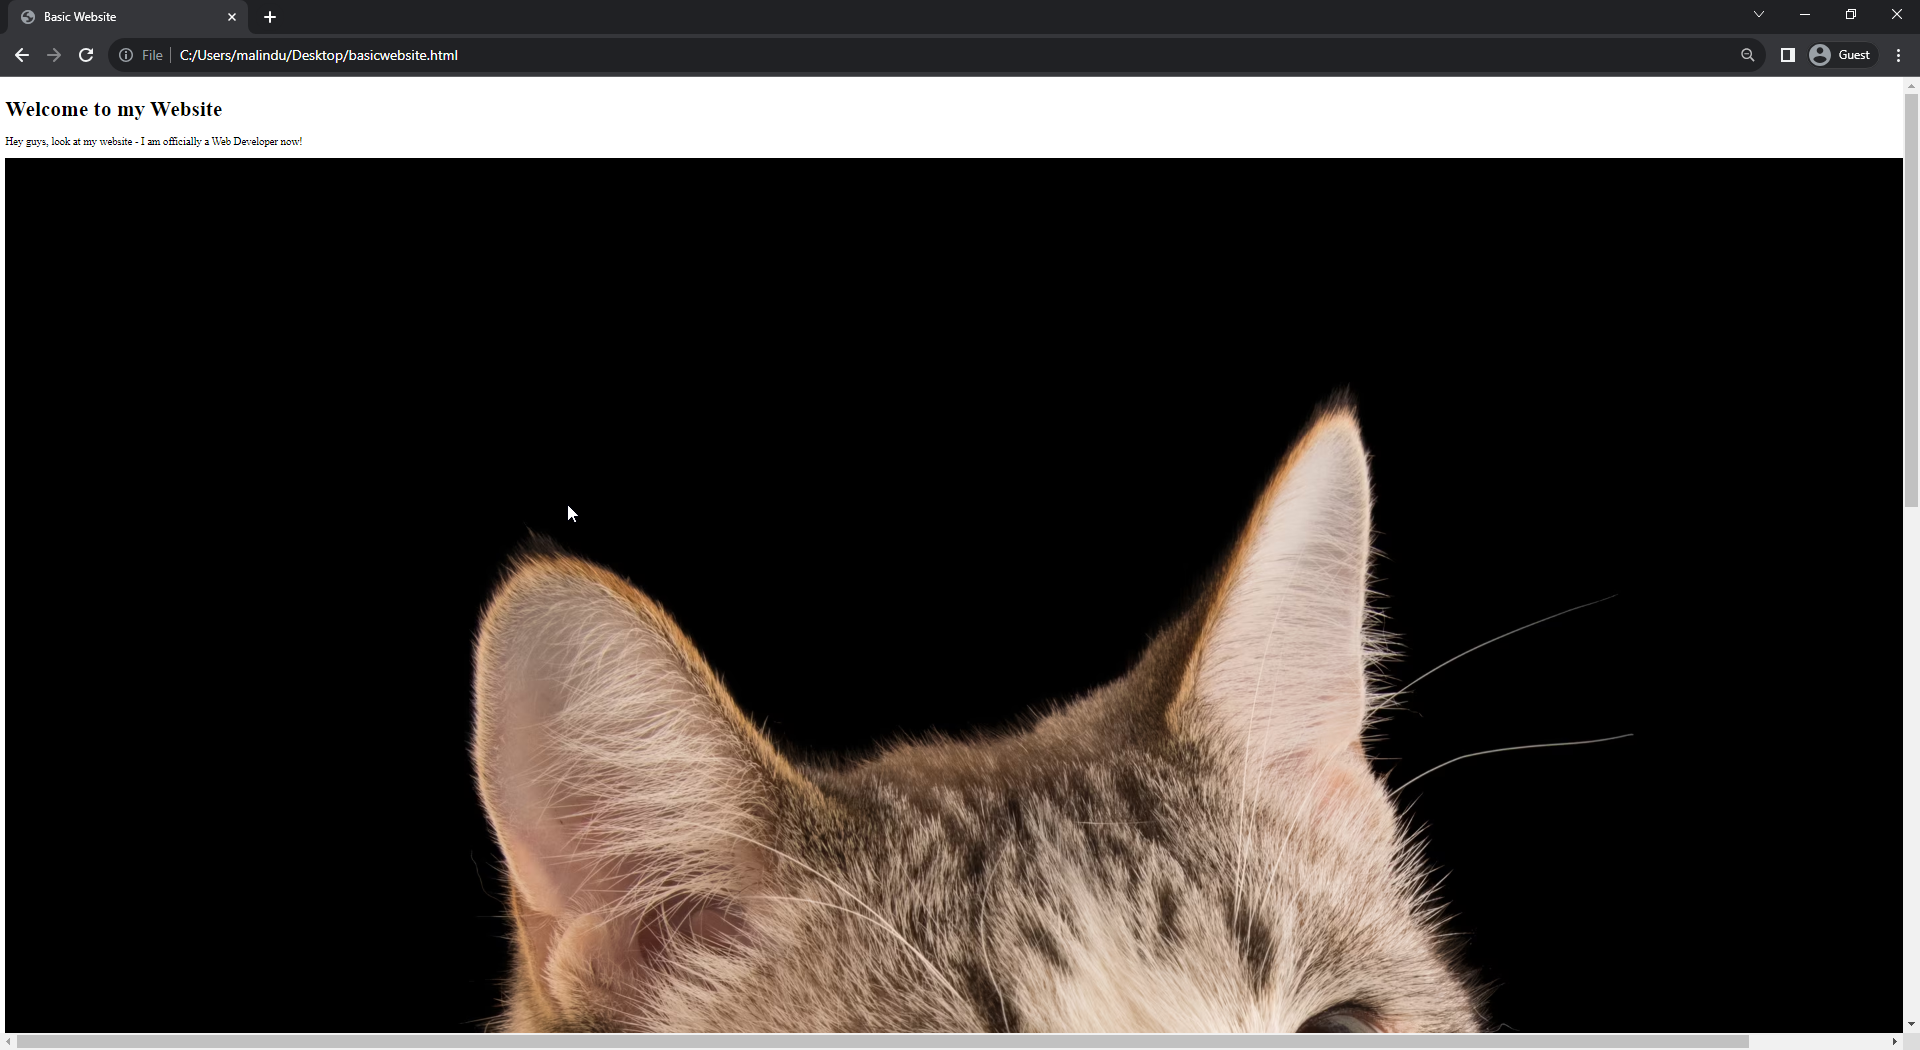Click the Welcome to my Website heading

[114, 109]
